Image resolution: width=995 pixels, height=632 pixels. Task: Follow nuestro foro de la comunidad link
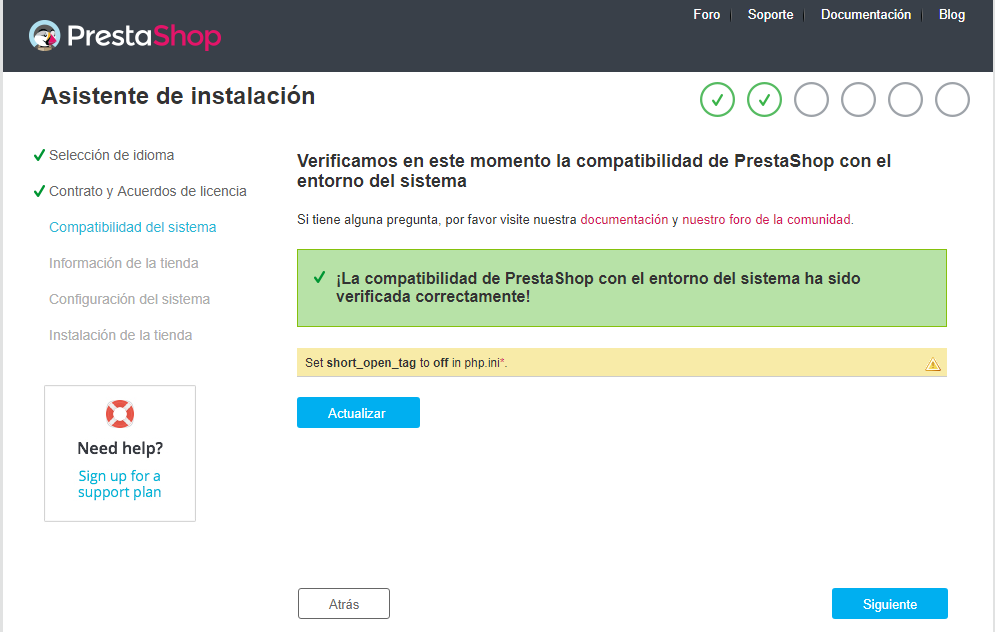click(x=767, y=220)
